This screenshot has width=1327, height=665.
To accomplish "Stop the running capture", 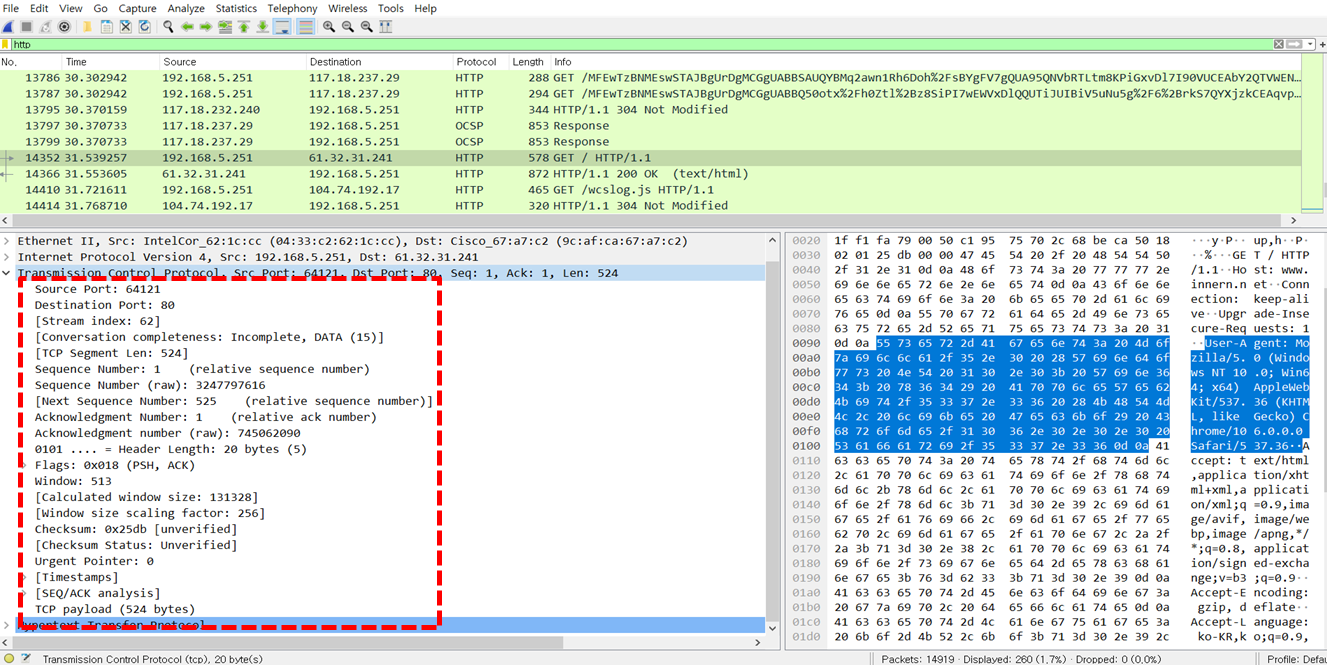I will pyautogui.click(x=26, y=27).
